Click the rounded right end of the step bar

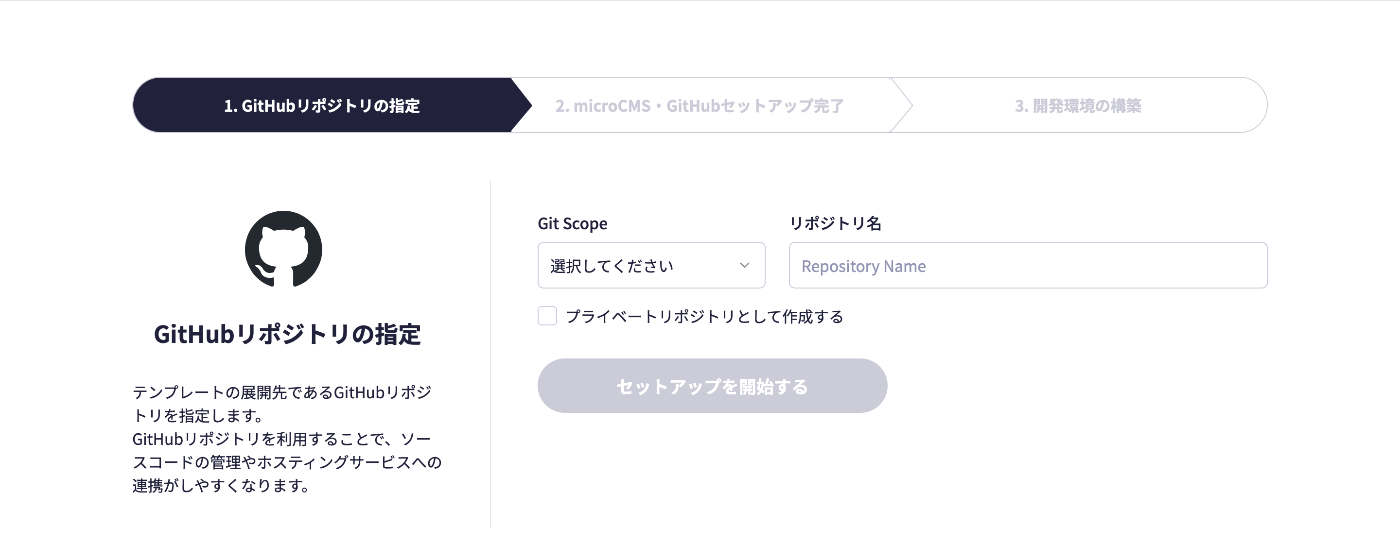(1254, 105)
